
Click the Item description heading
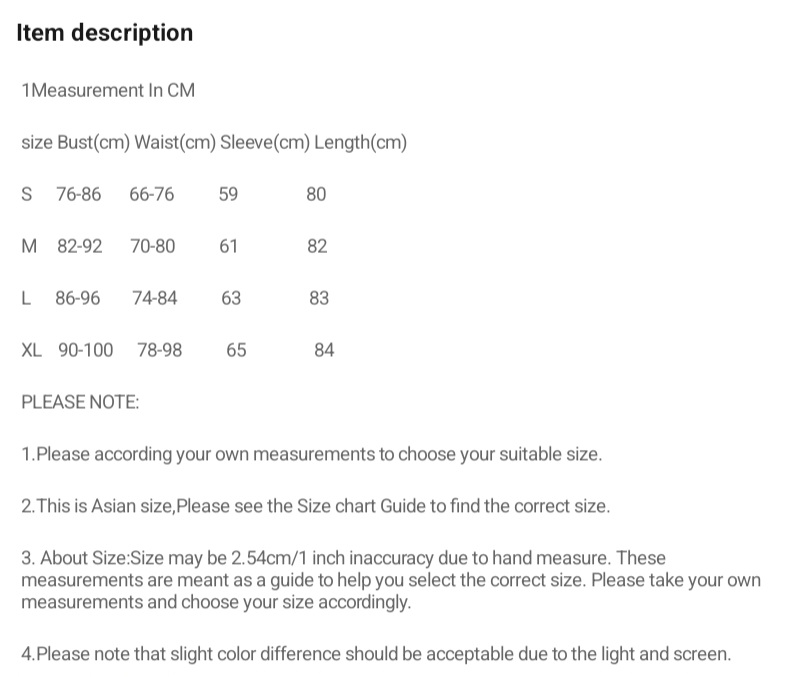(x=104, y=33)
